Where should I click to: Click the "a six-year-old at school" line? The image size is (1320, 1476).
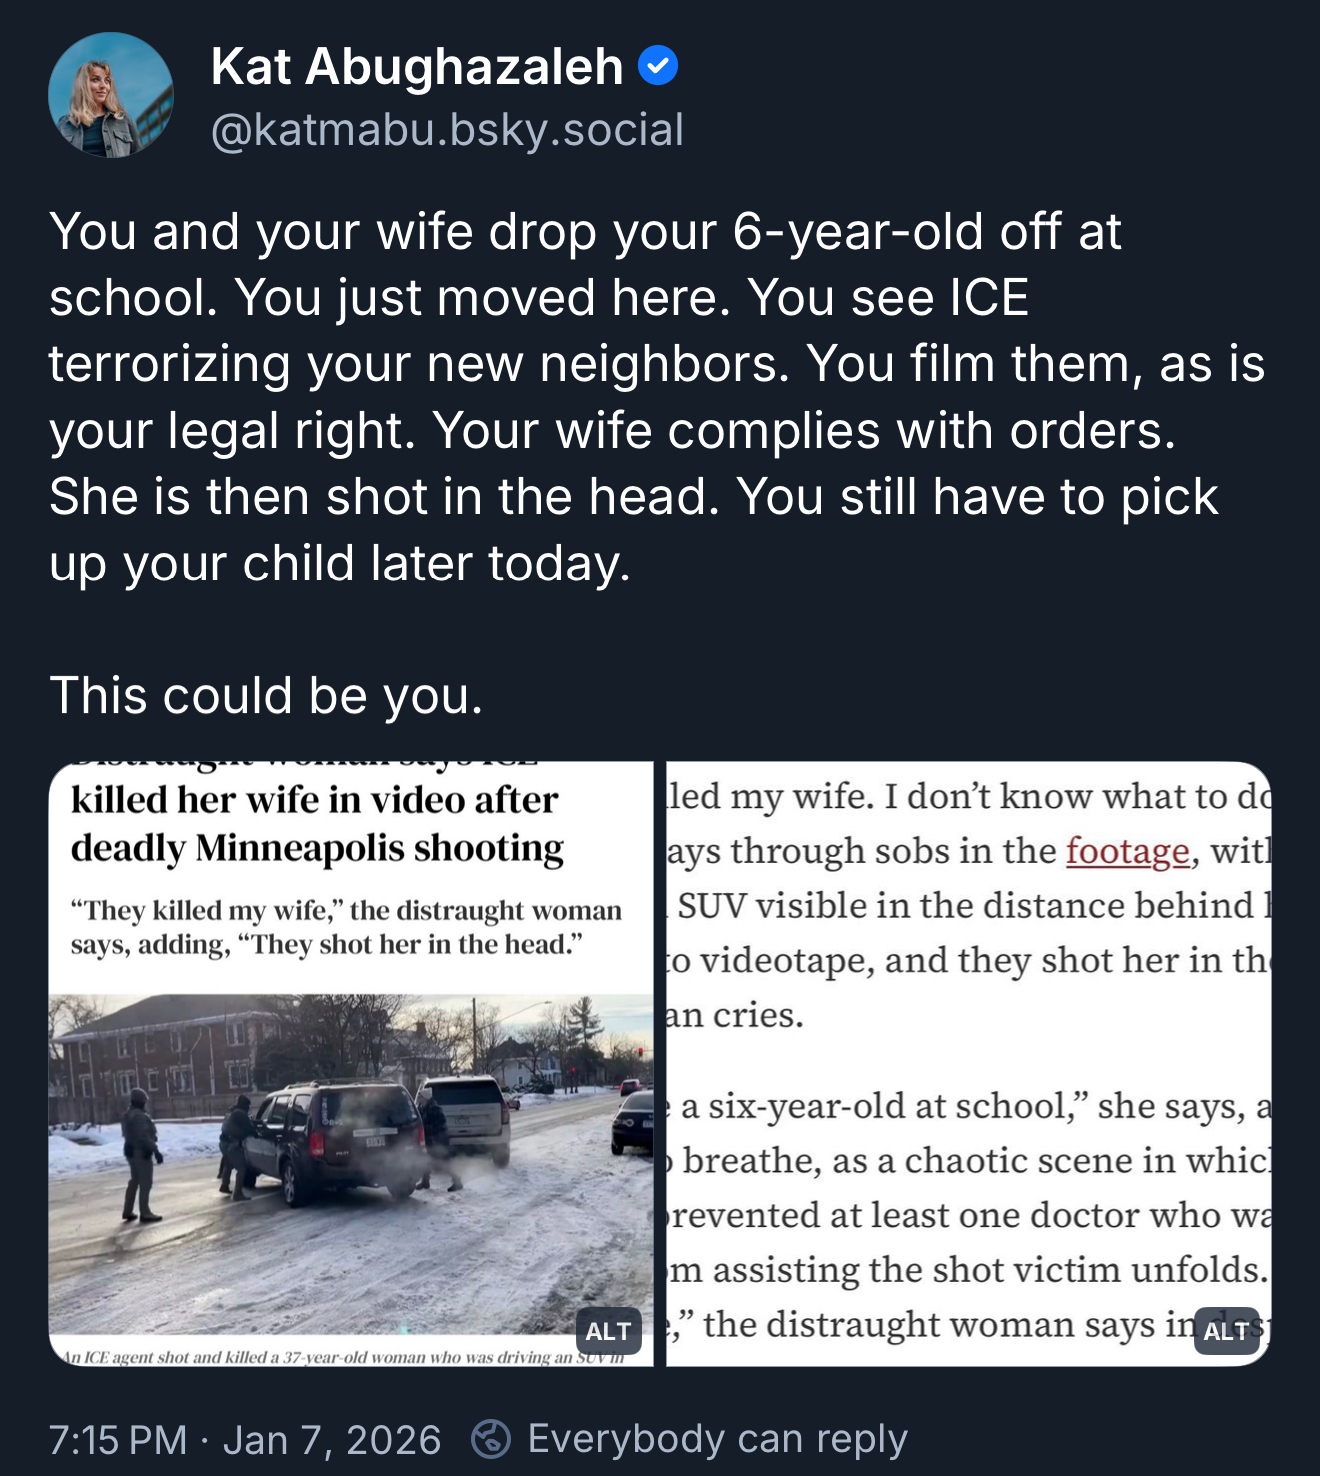(x=960, y=1106)
